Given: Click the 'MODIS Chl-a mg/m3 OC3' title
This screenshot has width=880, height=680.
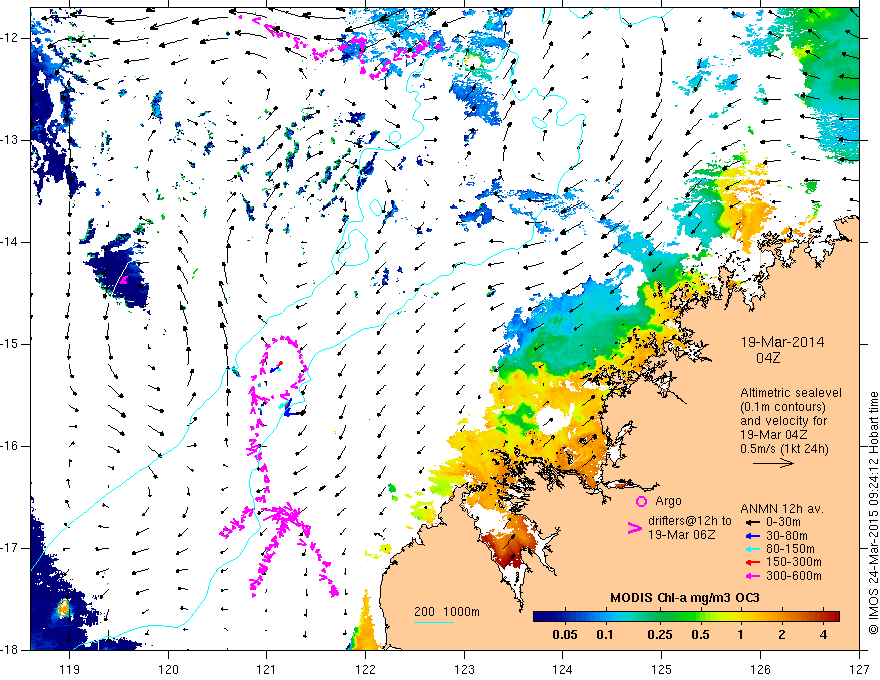Looking at the screenshot, I should click(685, 598).
